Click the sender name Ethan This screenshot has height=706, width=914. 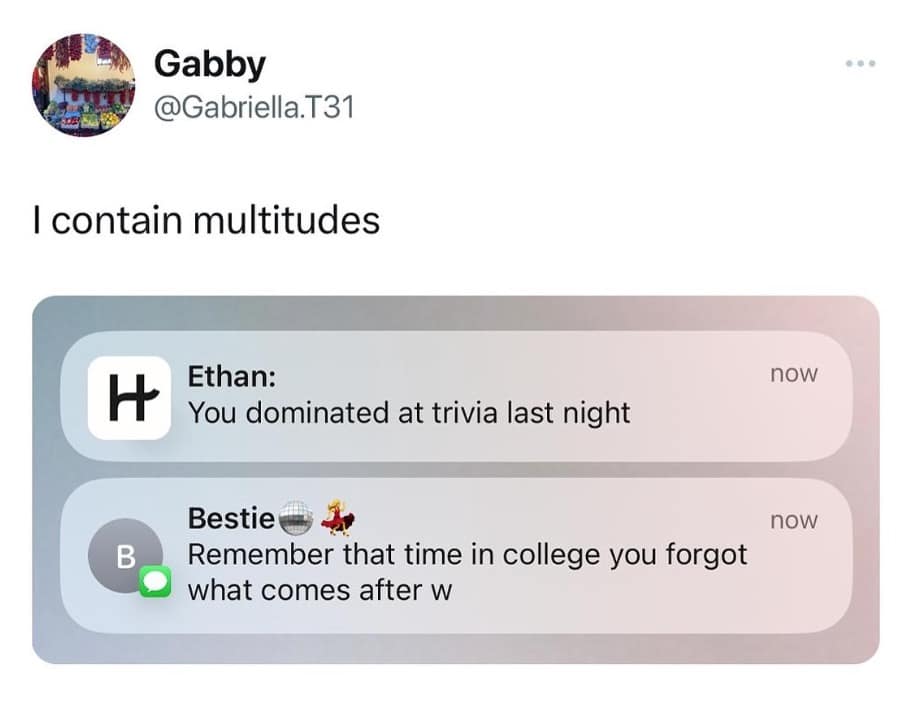coord(232,377)
